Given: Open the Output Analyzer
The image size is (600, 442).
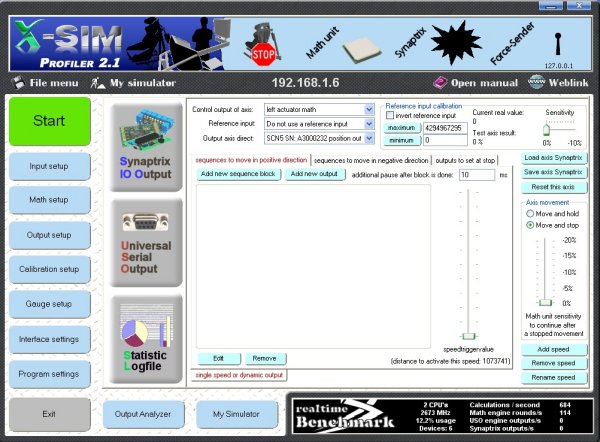Looking at the screenshot, I should [x=143, y=414].
